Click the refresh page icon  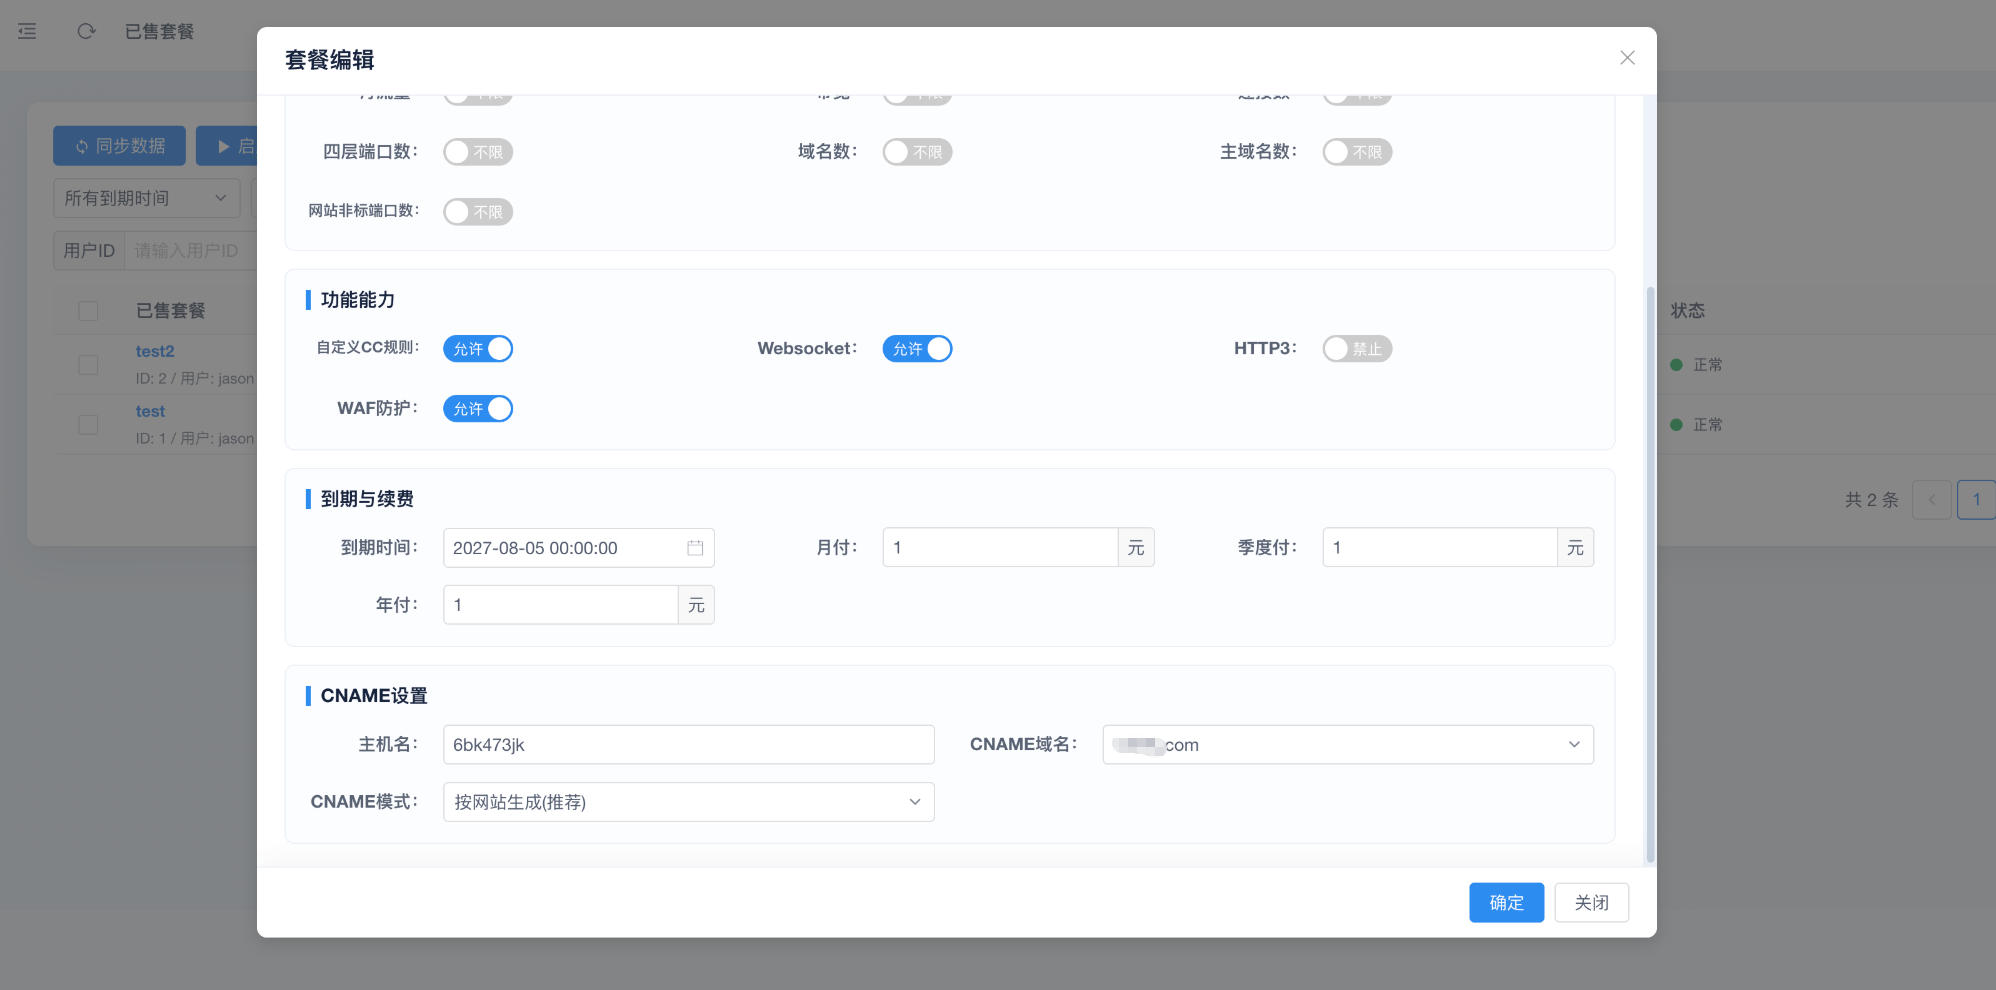pos(86,31)
